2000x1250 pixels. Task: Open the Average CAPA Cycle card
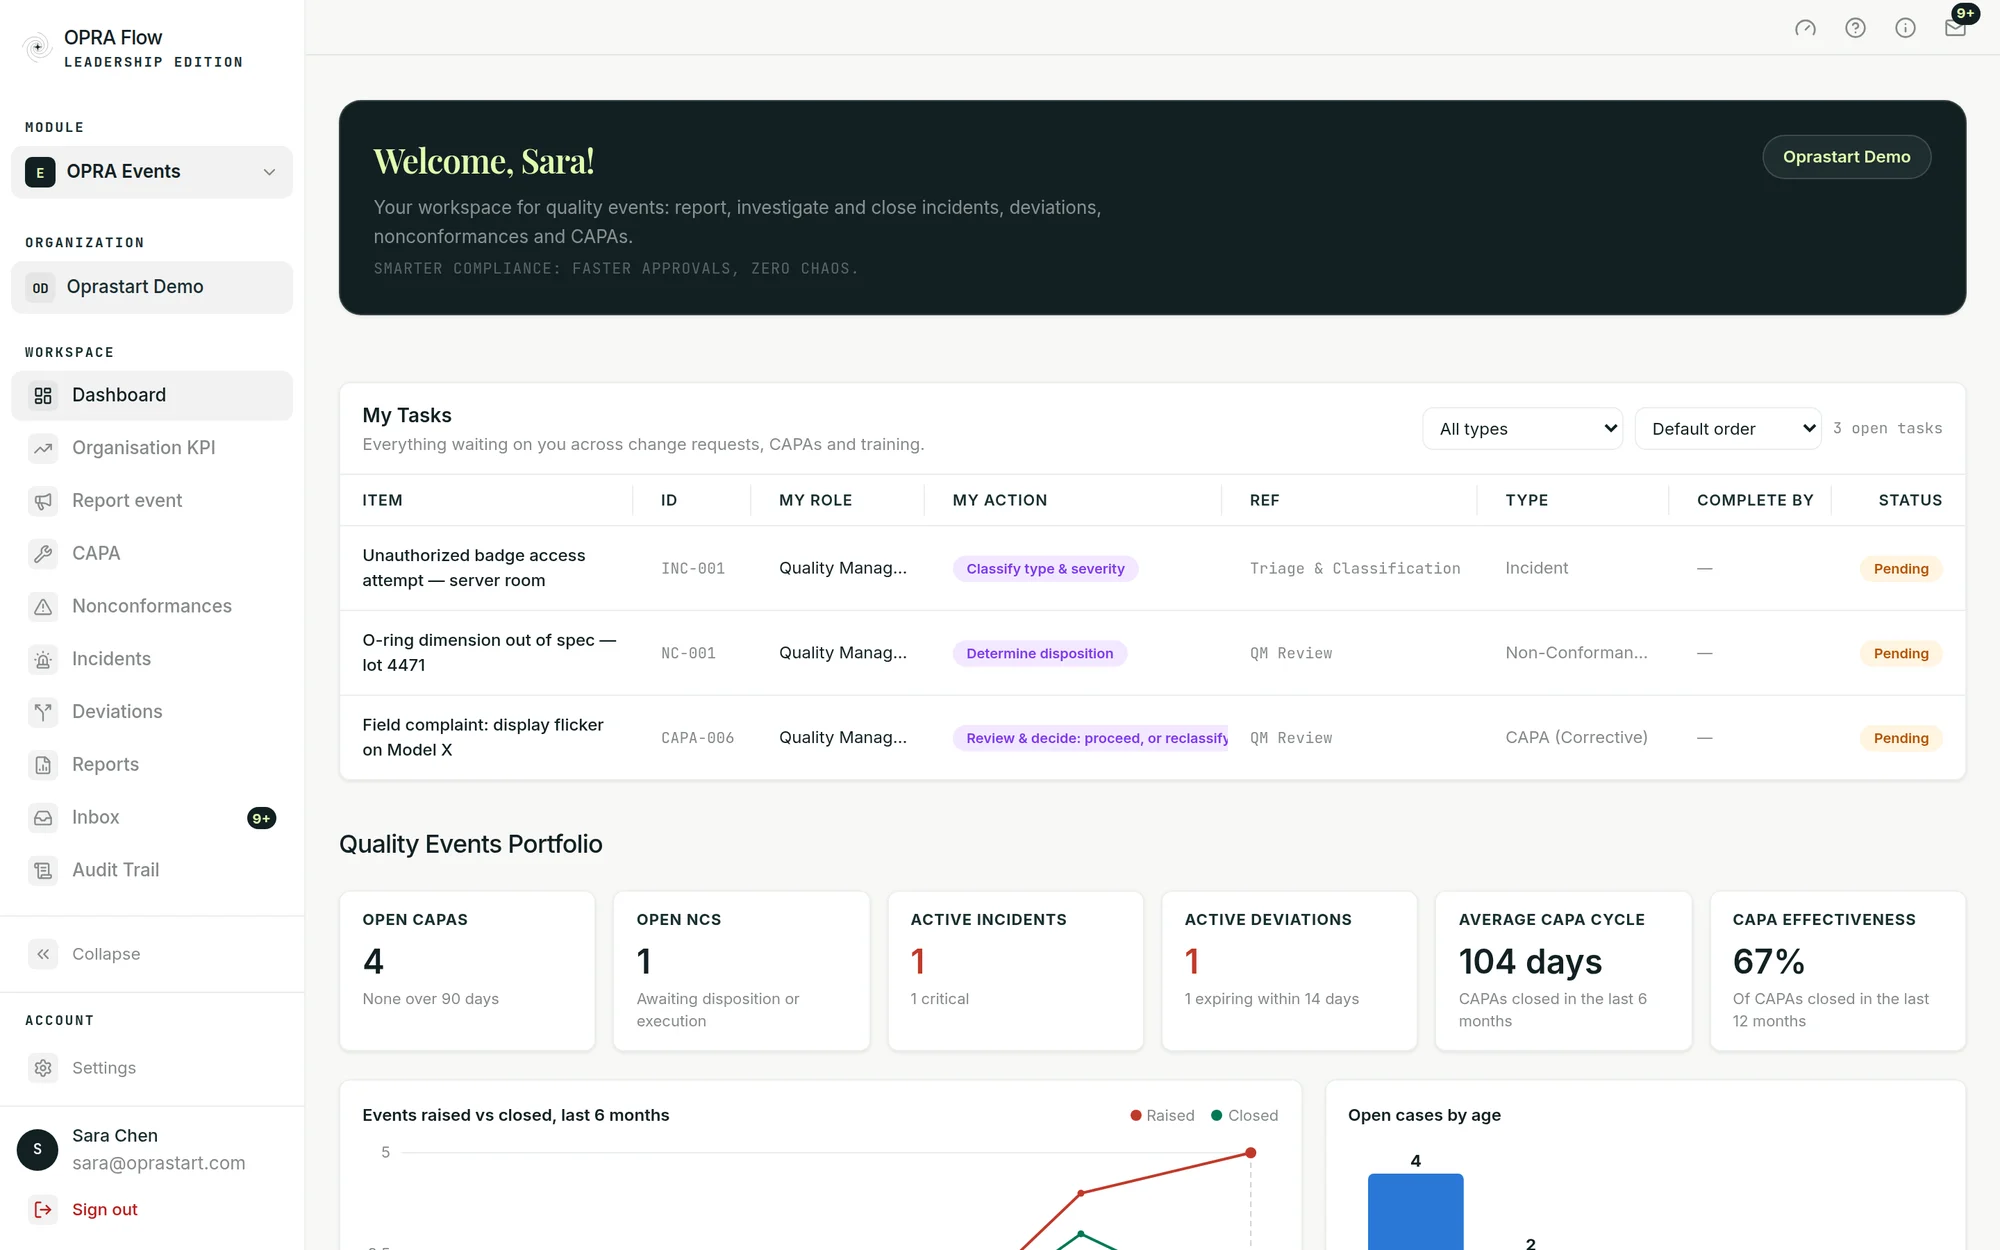[x=1563, y=971]
